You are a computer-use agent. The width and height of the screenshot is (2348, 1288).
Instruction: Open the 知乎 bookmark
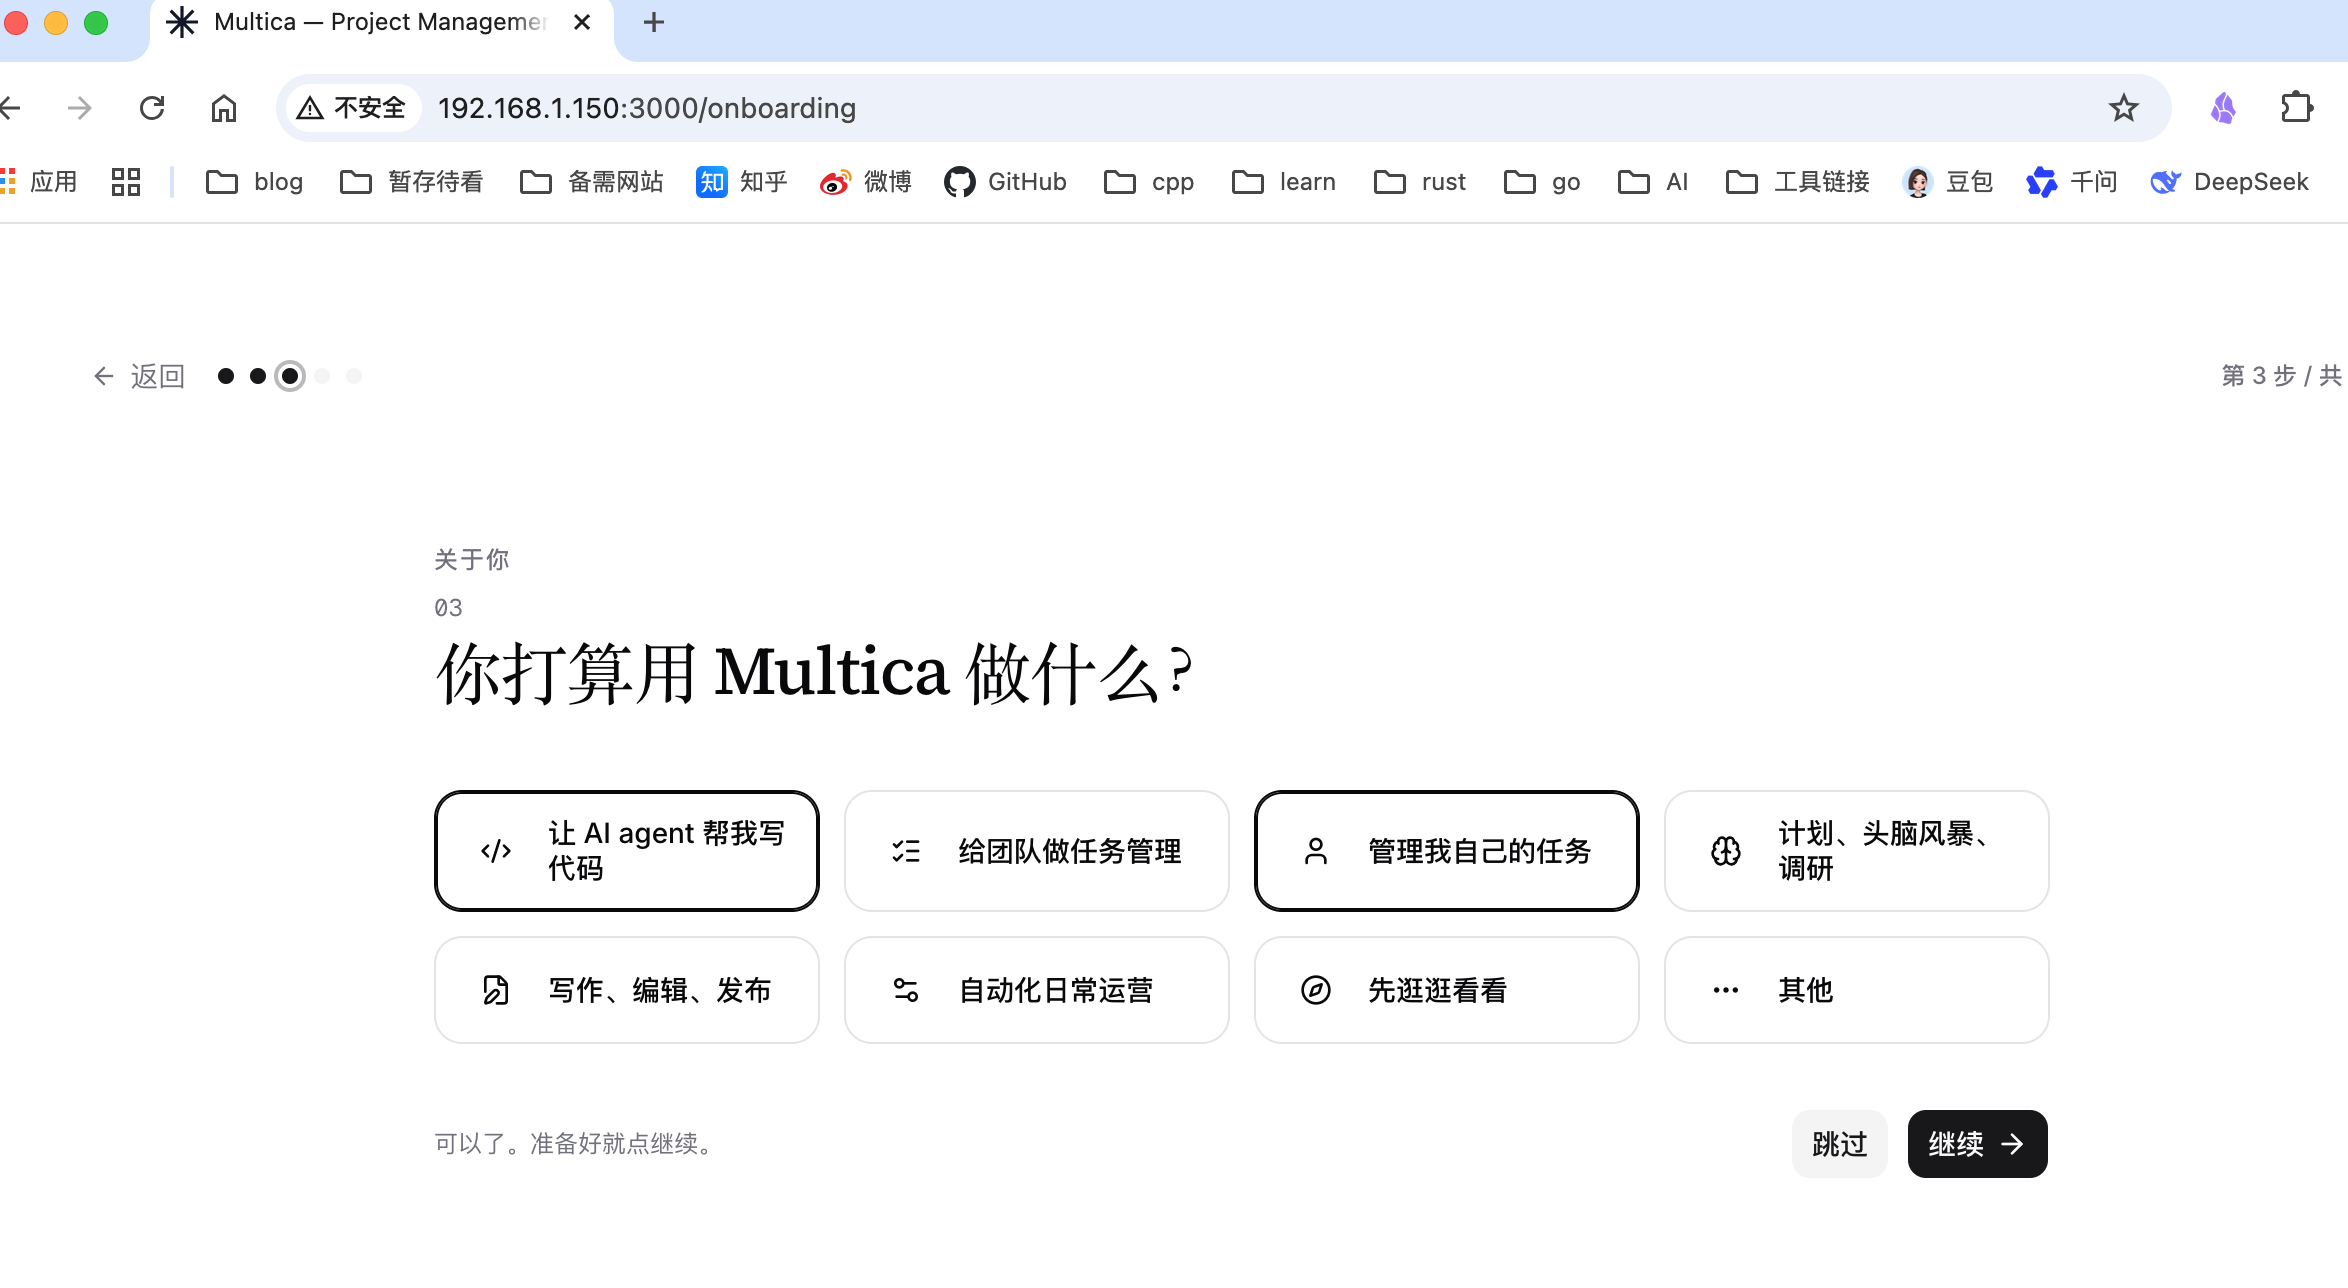point(742,182)
